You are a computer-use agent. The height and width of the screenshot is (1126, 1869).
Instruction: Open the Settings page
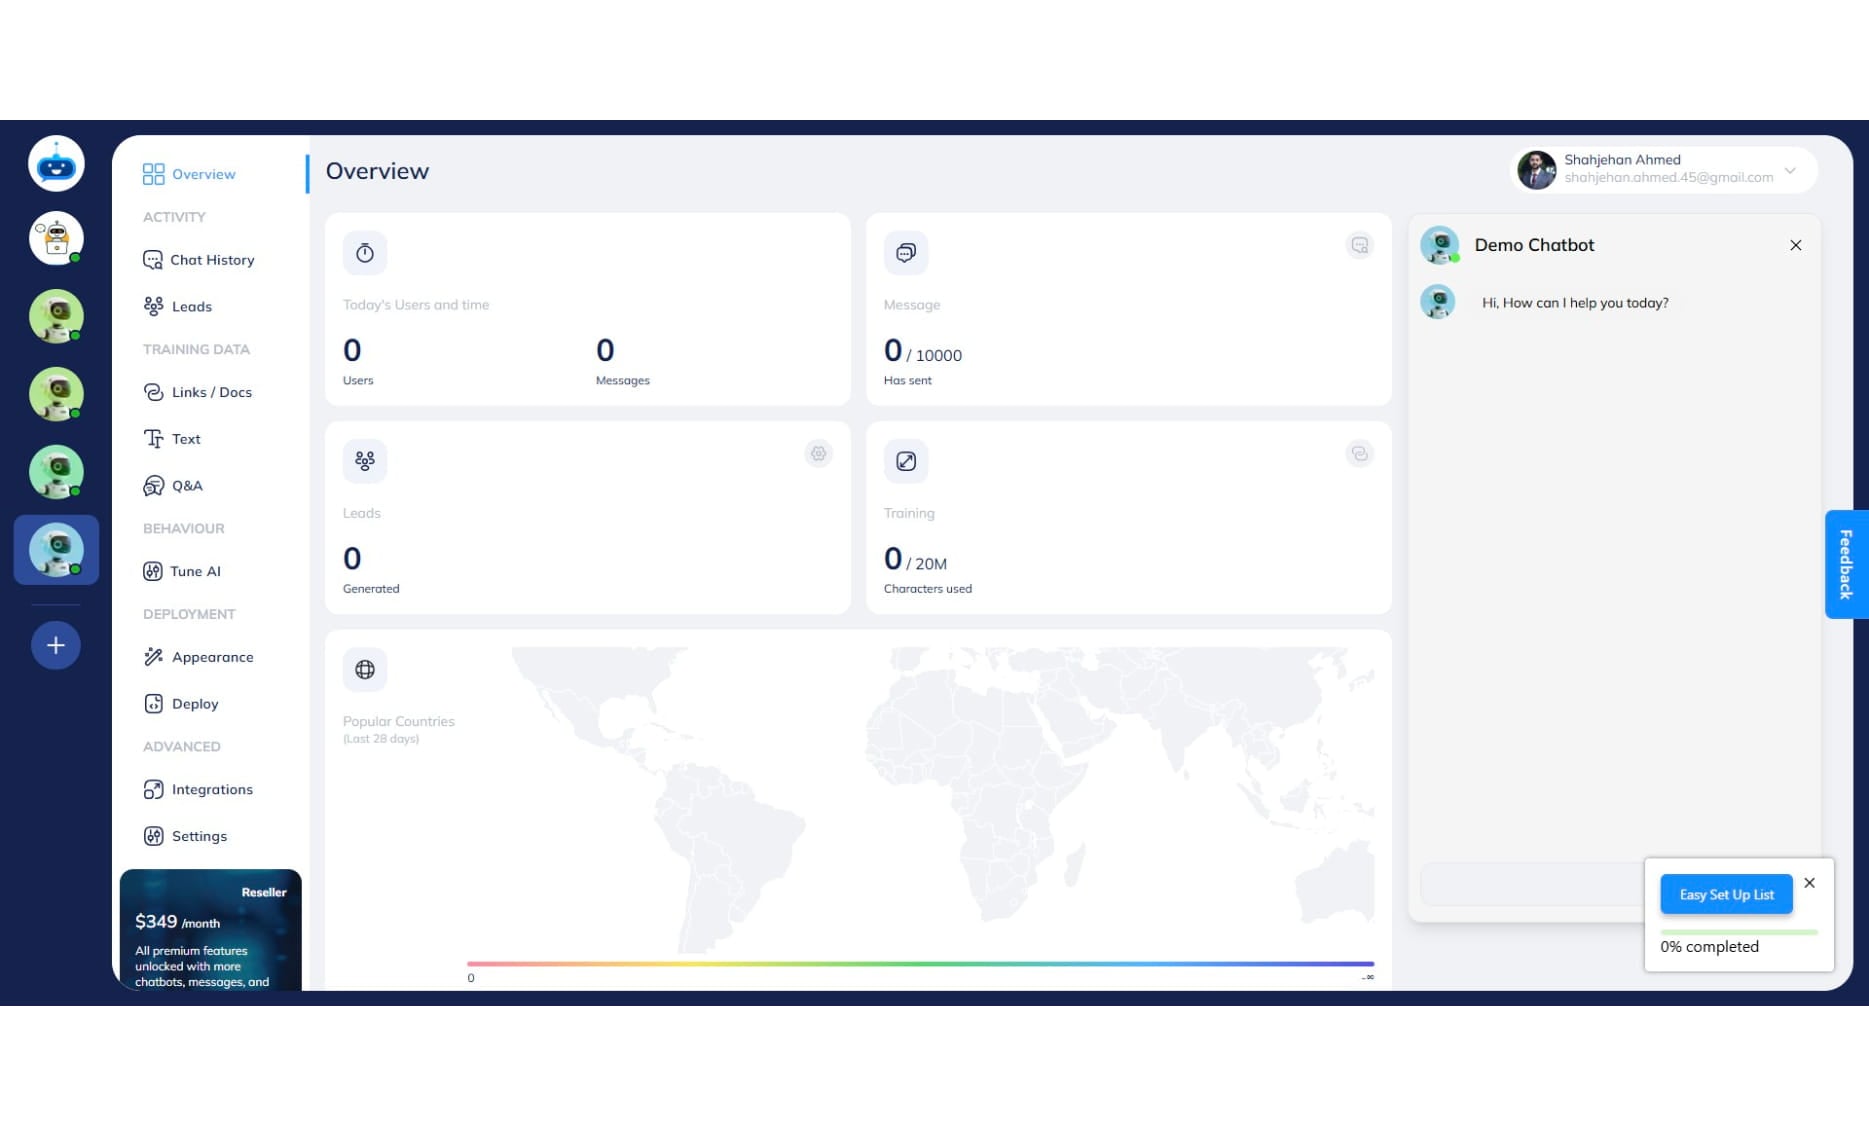coord(199,836)
